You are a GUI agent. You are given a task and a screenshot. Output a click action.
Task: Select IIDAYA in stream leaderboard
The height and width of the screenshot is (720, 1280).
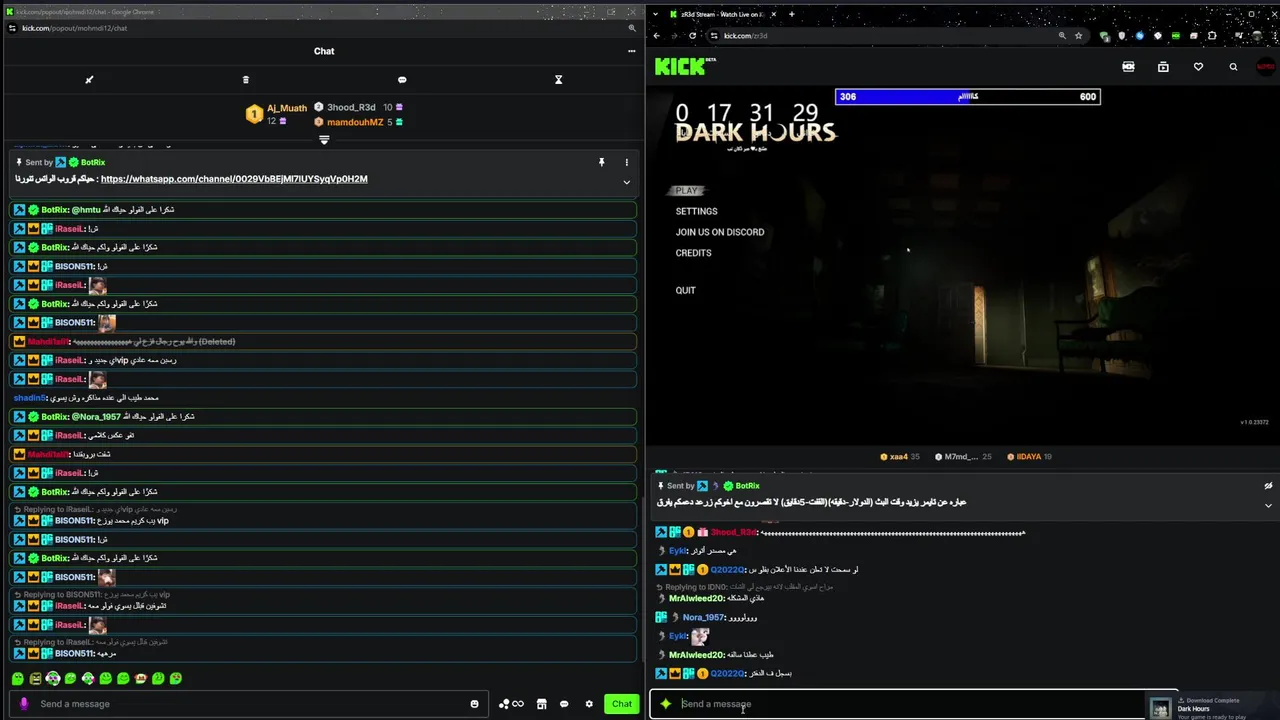[x=1029, y=457]
